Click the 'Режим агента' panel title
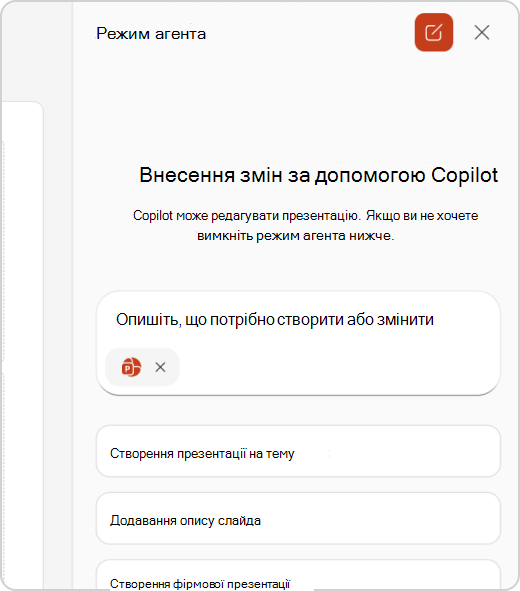 tap(151, 34)
